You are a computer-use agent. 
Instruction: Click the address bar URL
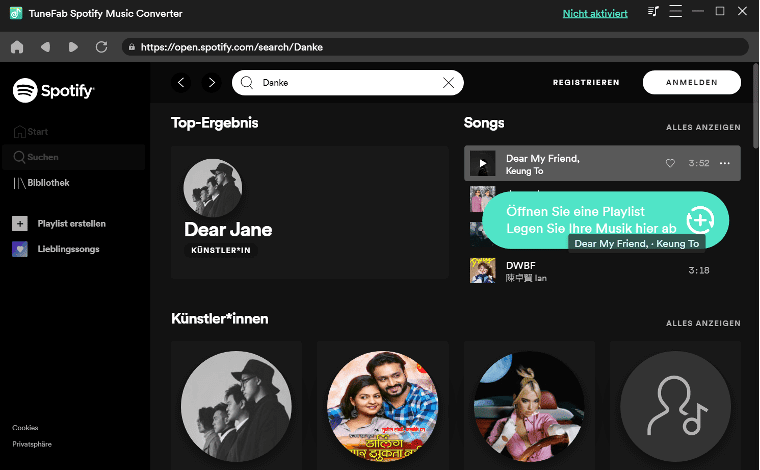[232, 47]
